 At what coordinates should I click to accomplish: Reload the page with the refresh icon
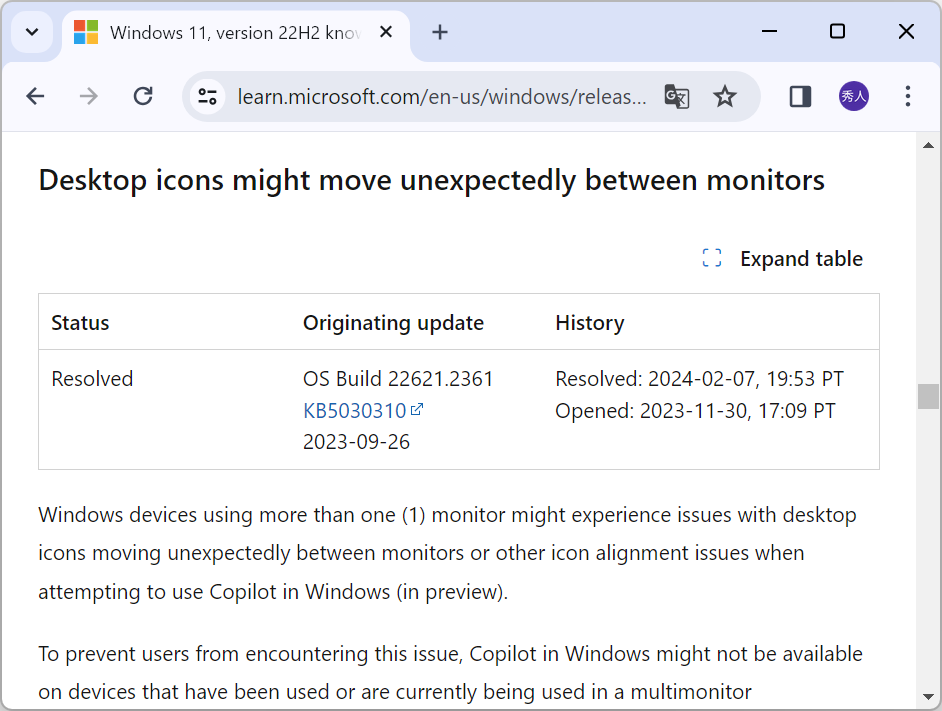pyautogui.click(x=143, y=96)
